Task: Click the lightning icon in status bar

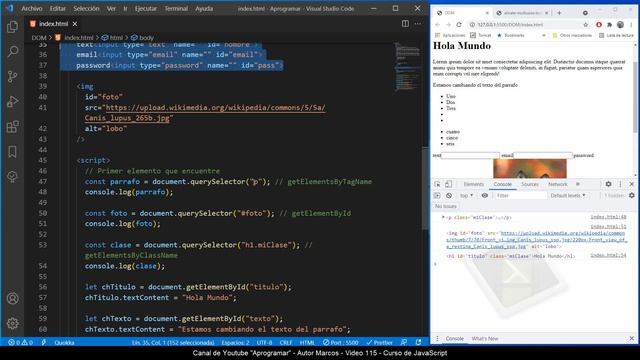Action: (x=44, y=342)
